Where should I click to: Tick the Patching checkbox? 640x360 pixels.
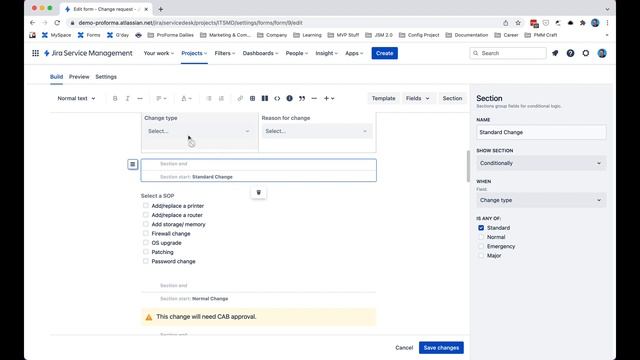coord(146,252)
